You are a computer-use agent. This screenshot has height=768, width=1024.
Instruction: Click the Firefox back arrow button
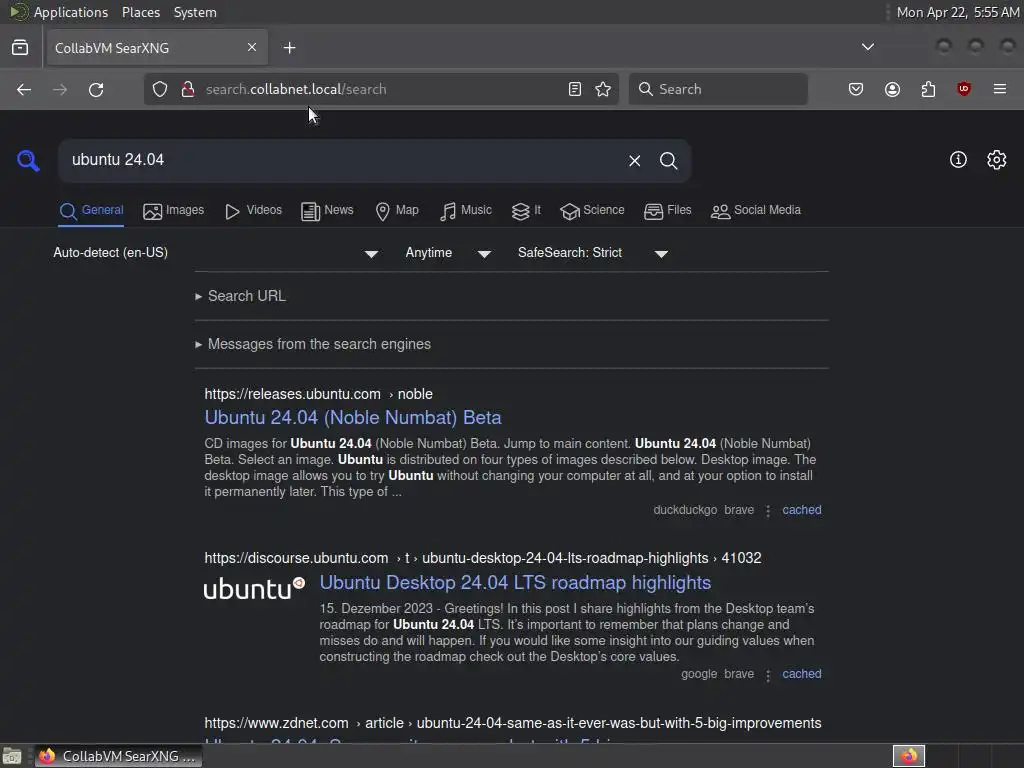click(24, 89)
